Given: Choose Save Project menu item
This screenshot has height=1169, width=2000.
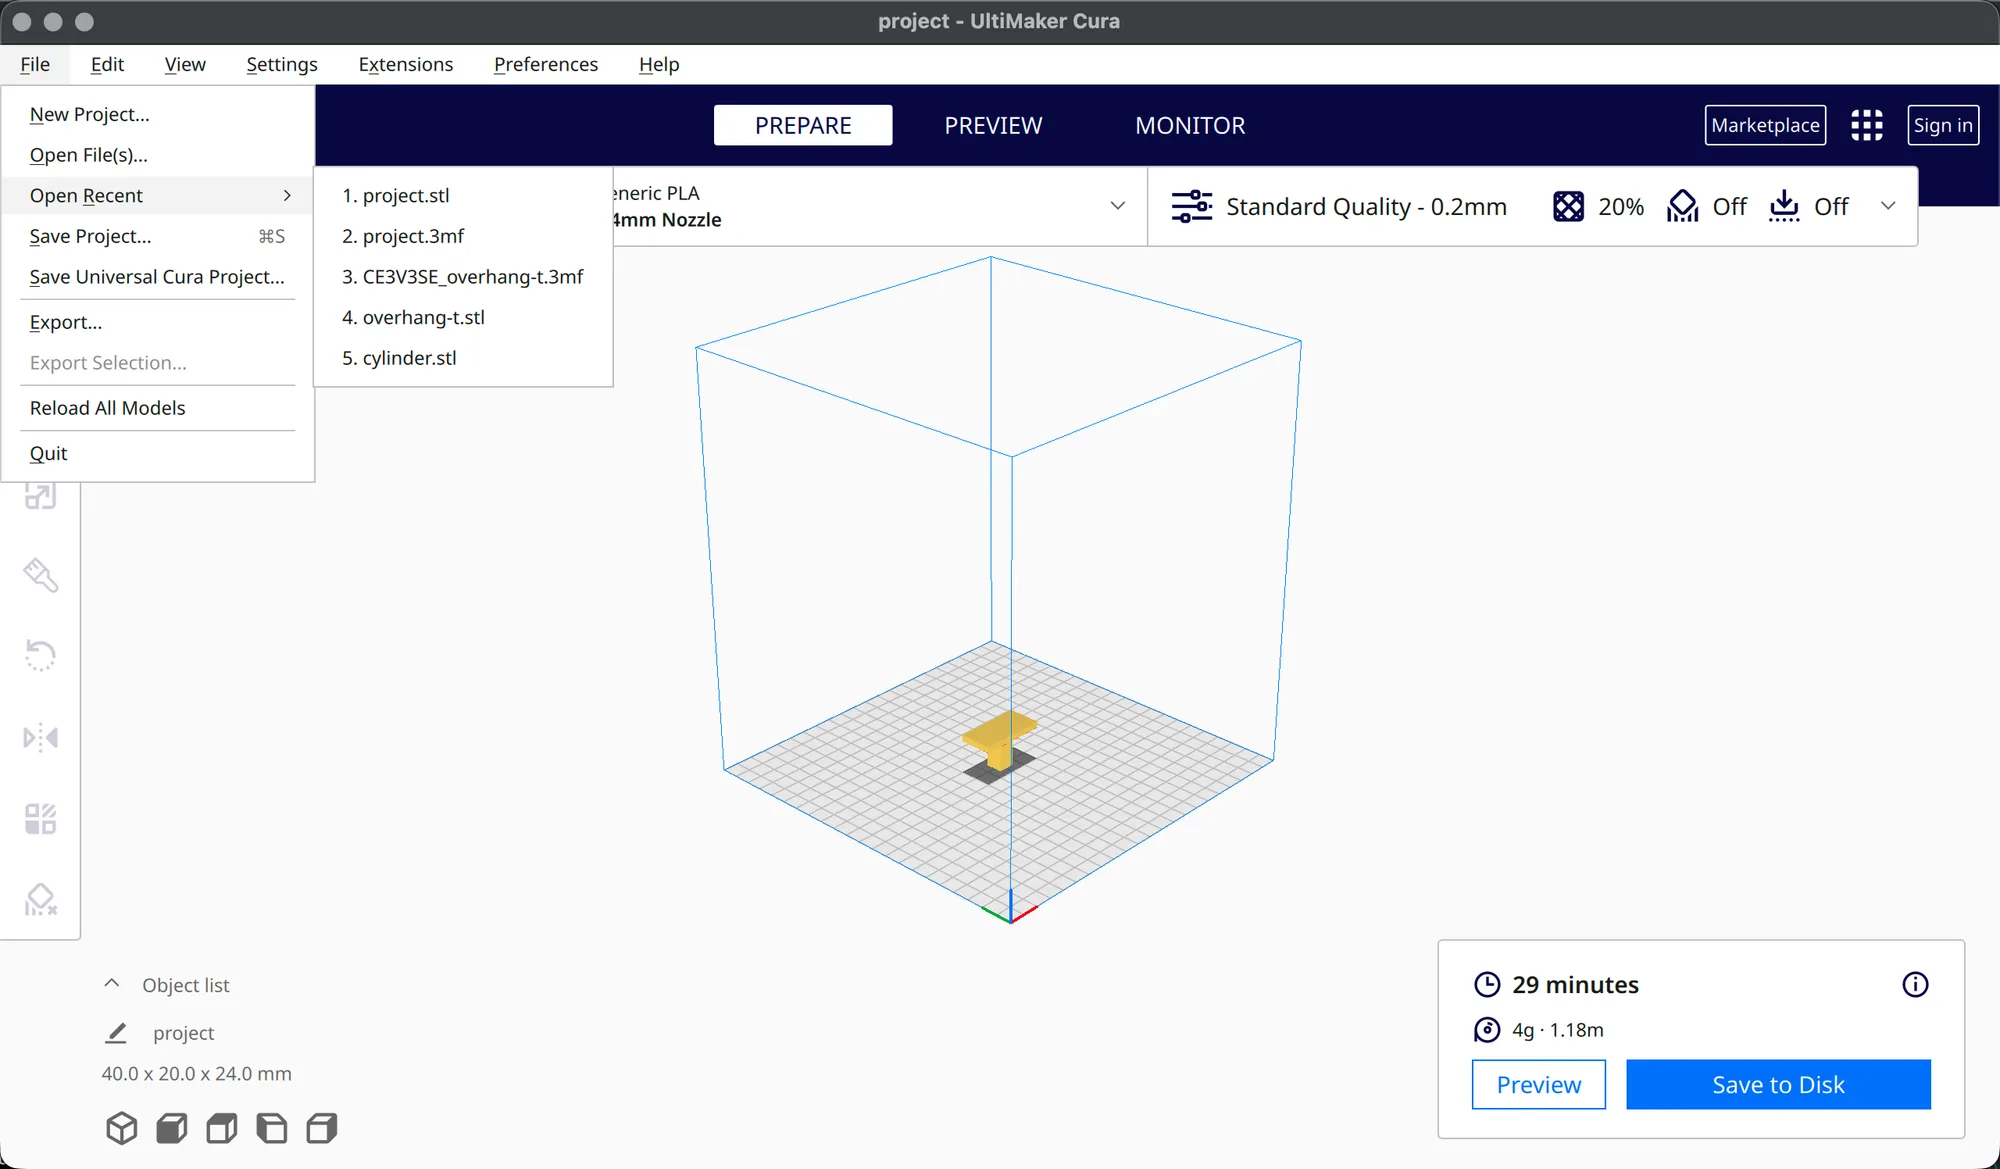Looking at the screenshot, I should coord(158,236).
